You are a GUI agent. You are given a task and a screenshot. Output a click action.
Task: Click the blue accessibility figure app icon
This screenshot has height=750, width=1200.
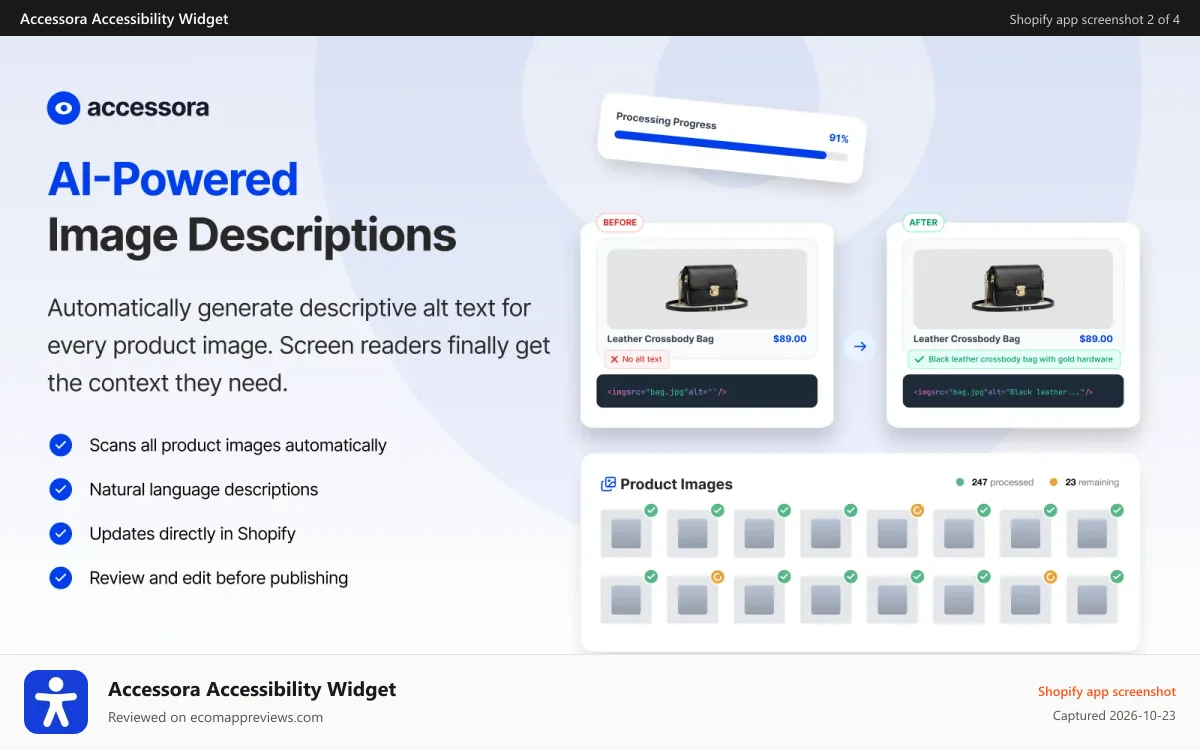(56, 702)
